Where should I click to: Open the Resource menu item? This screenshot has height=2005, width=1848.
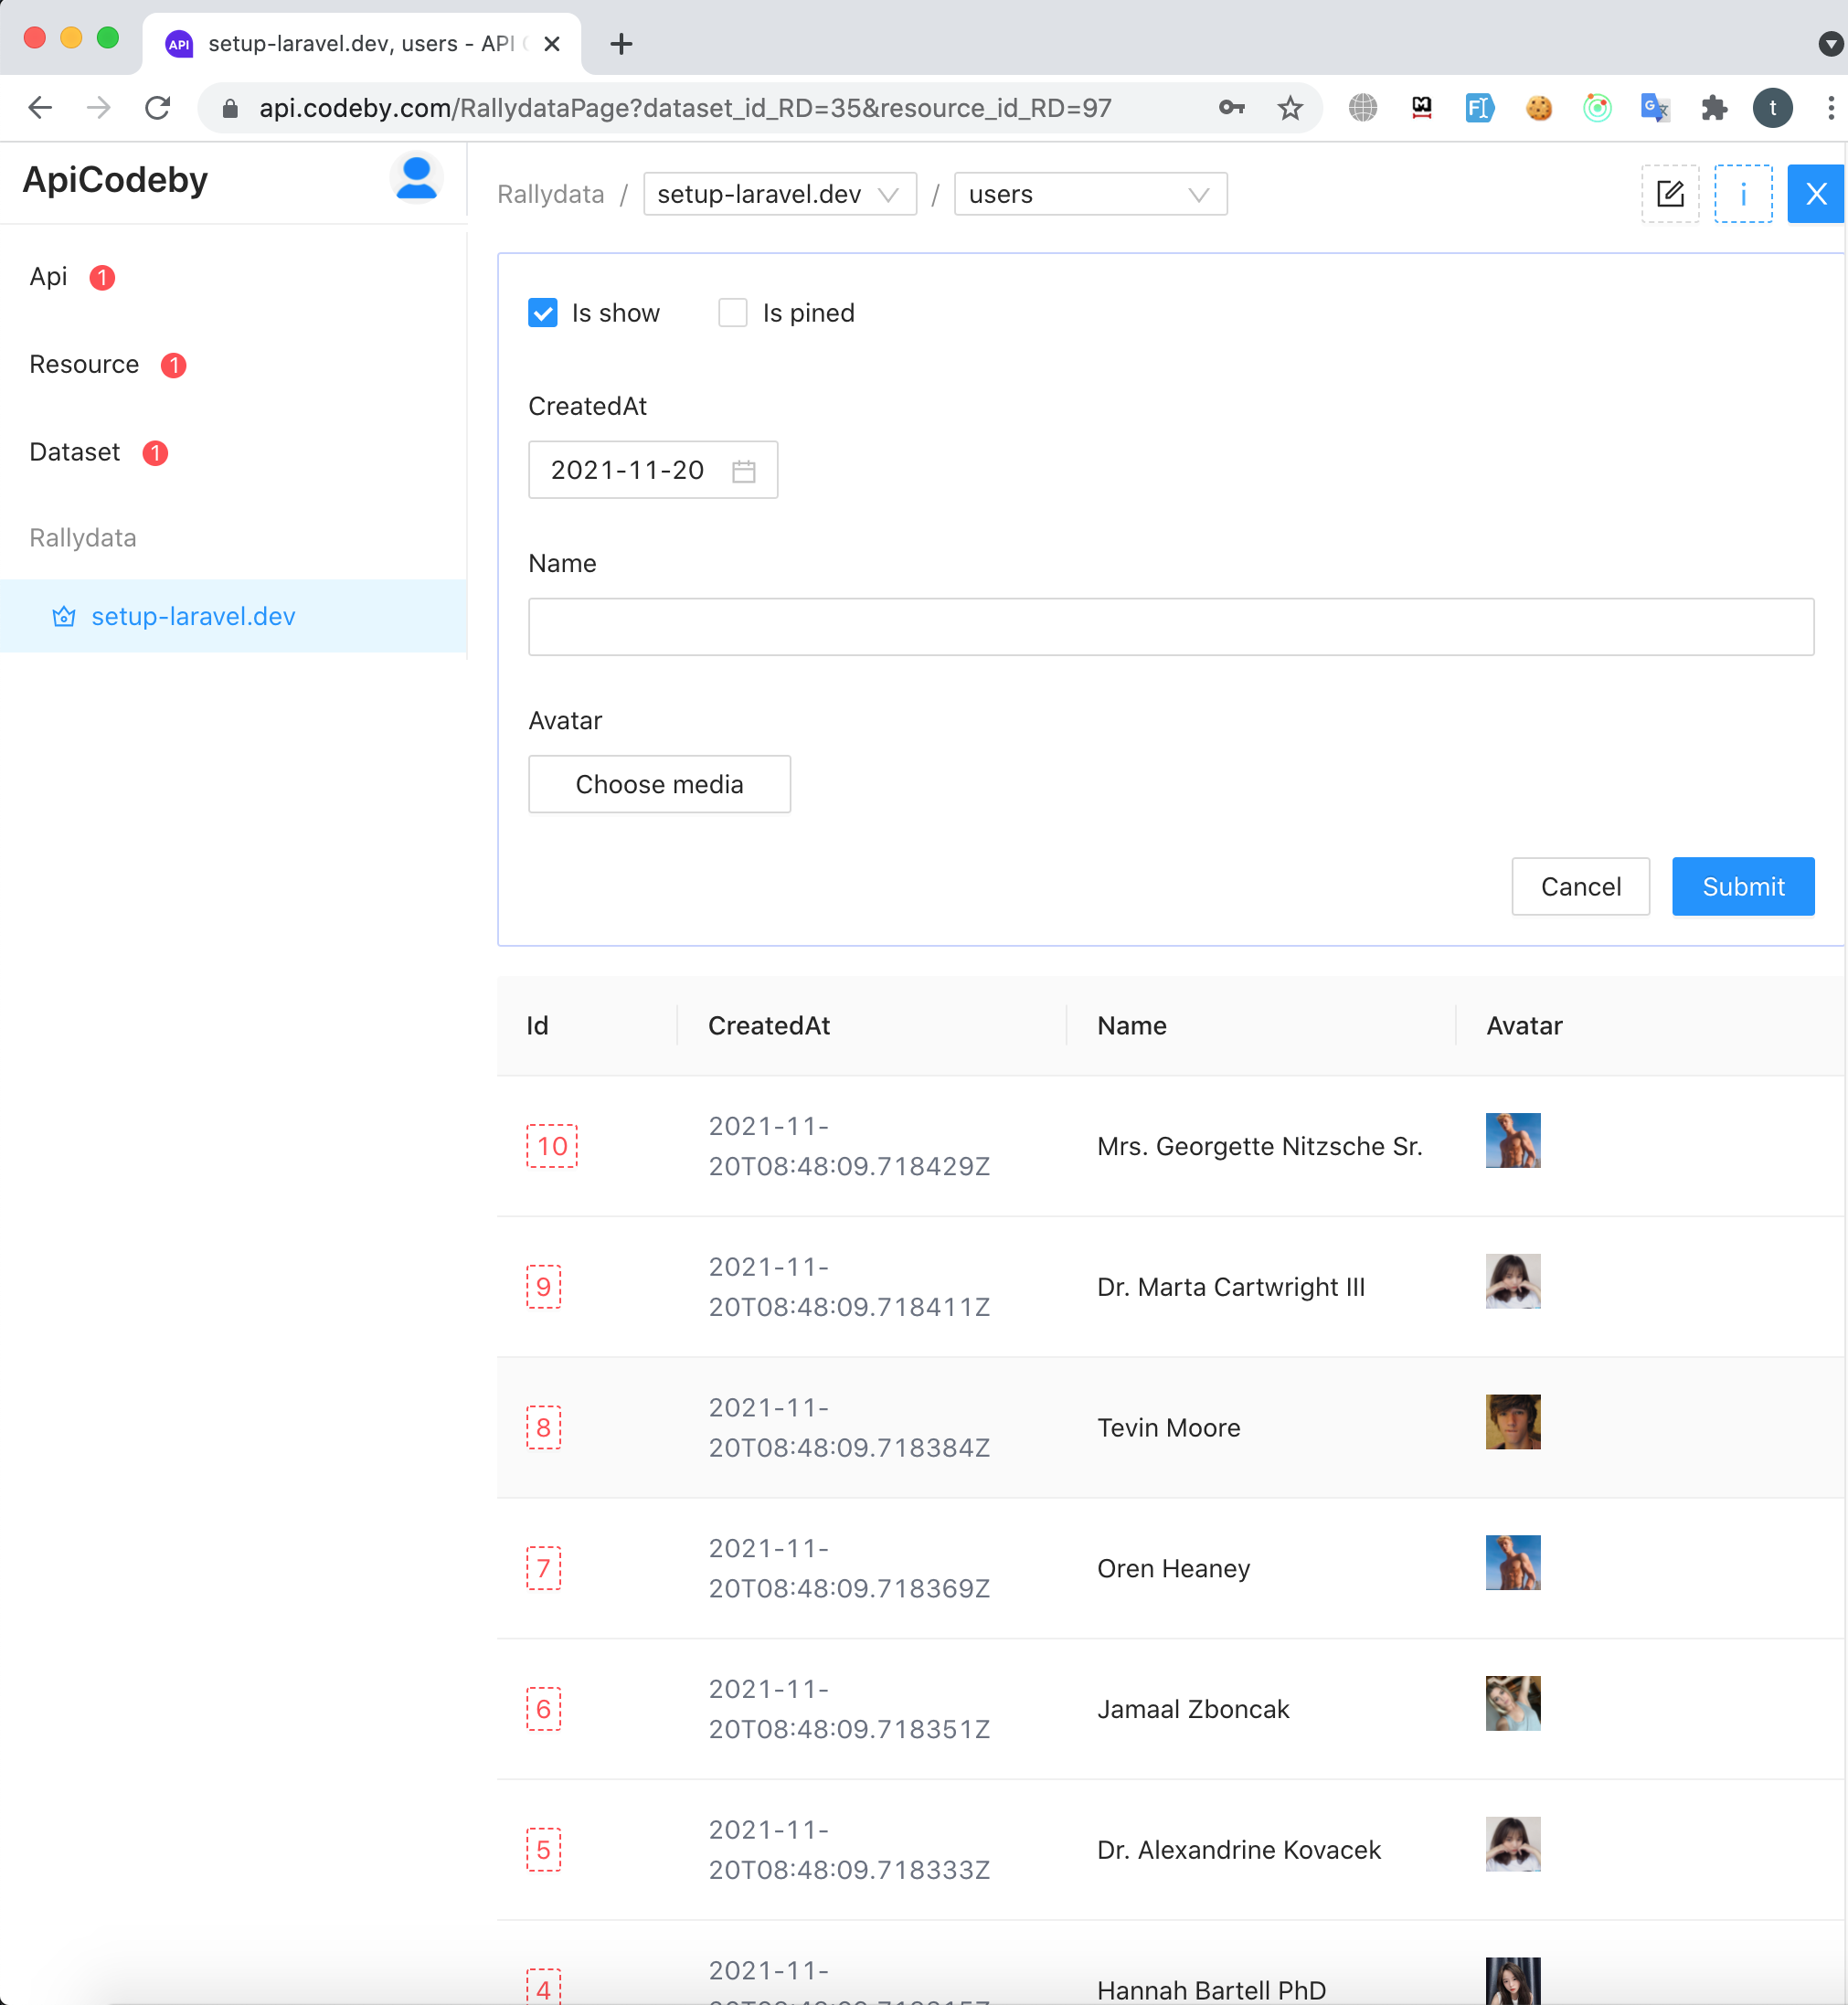pyautogui.click(x=84, y=365)
